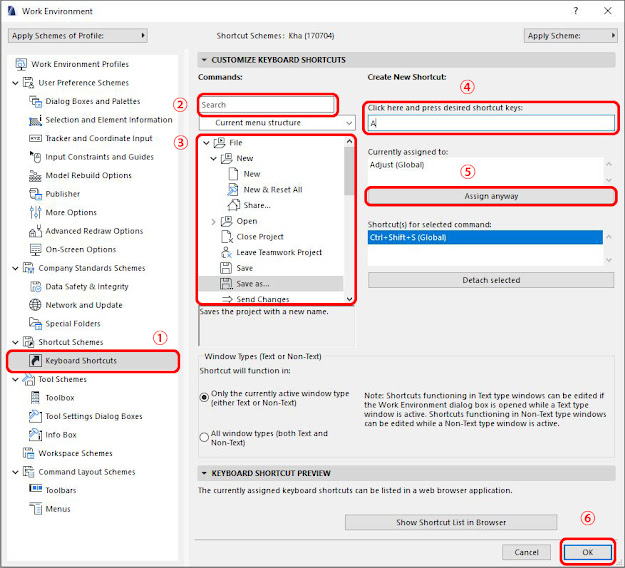Select the Toolbars icon

(35, 488)
